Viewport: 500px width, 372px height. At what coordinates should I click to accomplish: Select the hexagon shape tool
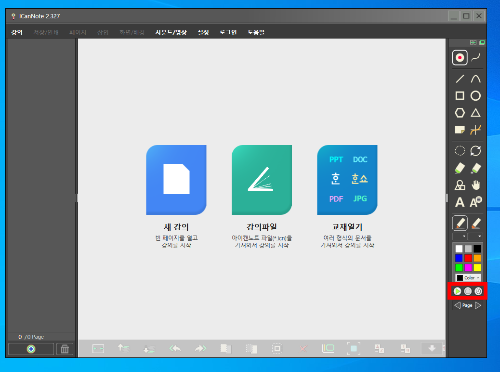tap(460, 113)
